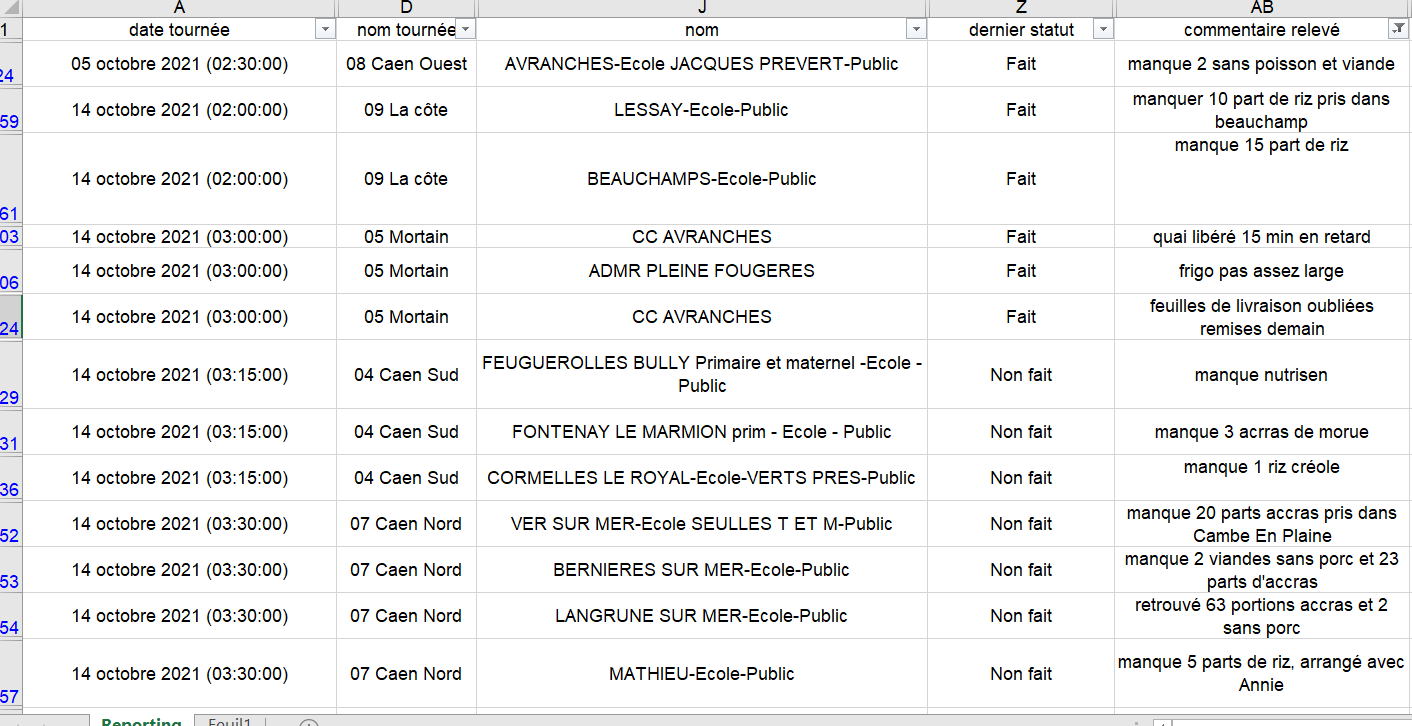Select column D header

(x=406, y=9)
